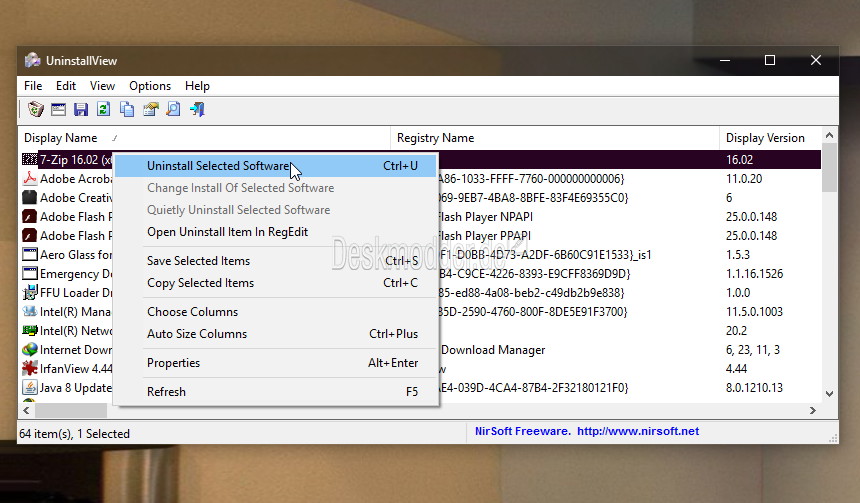The width and height of the screenshot is (860, 503).
Task: Click the Download Manager registry name cell
Action: [x=493, y=349]
